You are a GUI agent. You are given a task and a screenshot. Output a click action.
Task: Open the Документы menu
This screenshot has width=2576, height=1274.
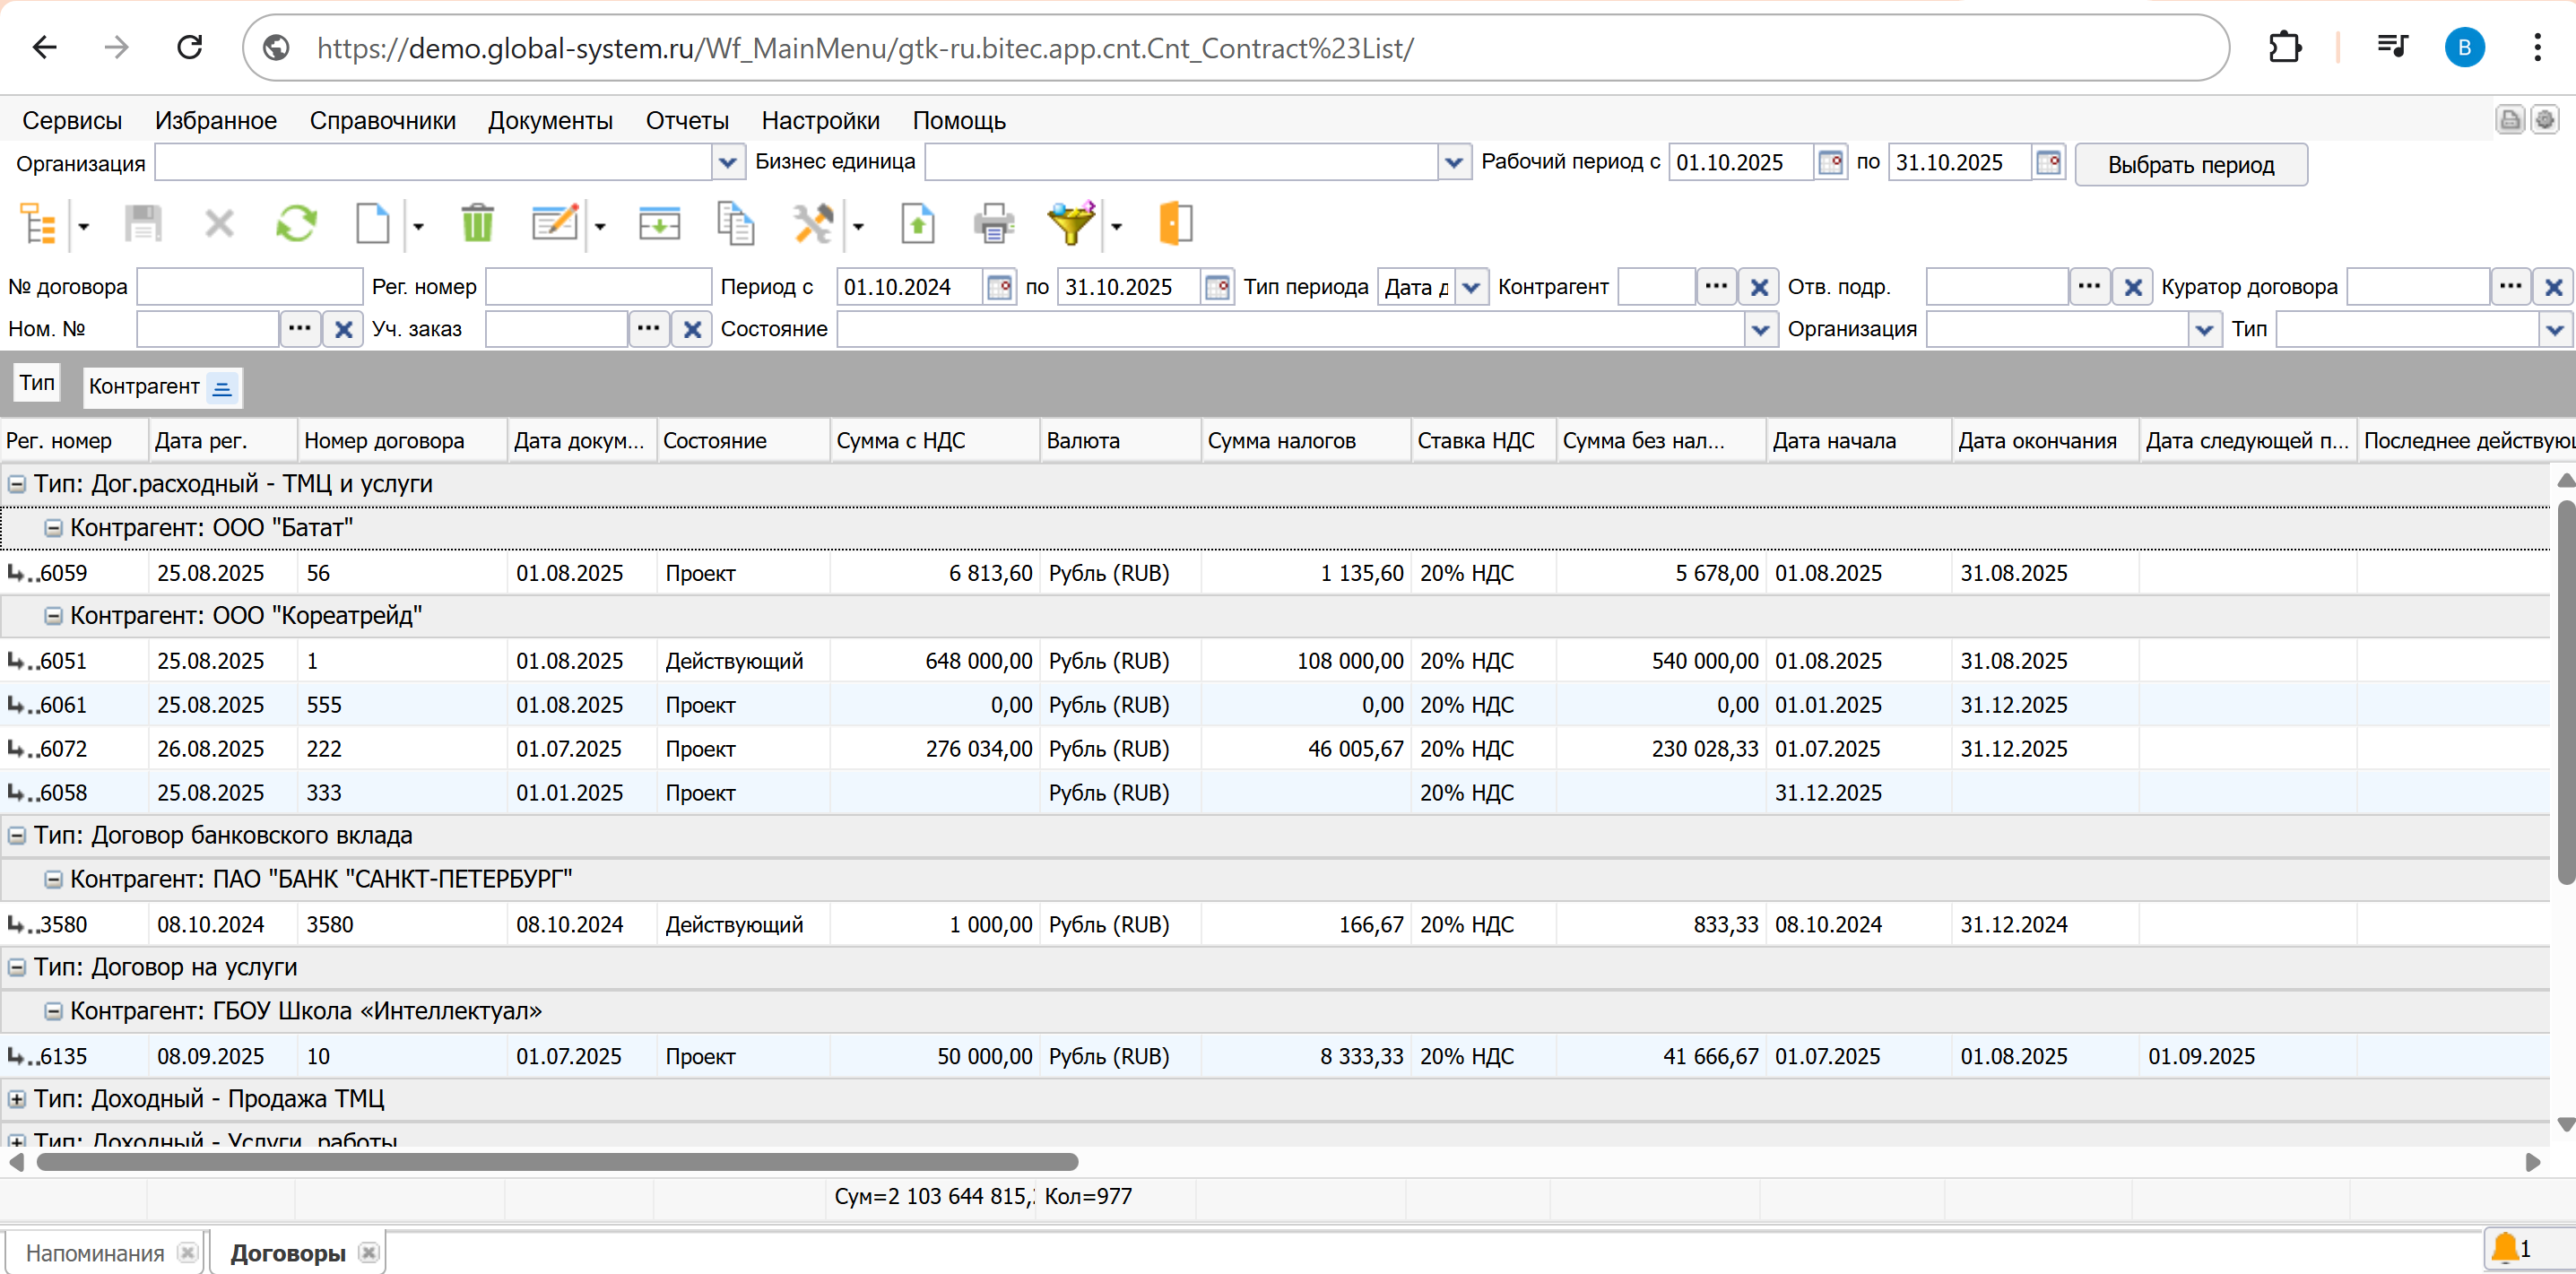click(x=550, y=121)
